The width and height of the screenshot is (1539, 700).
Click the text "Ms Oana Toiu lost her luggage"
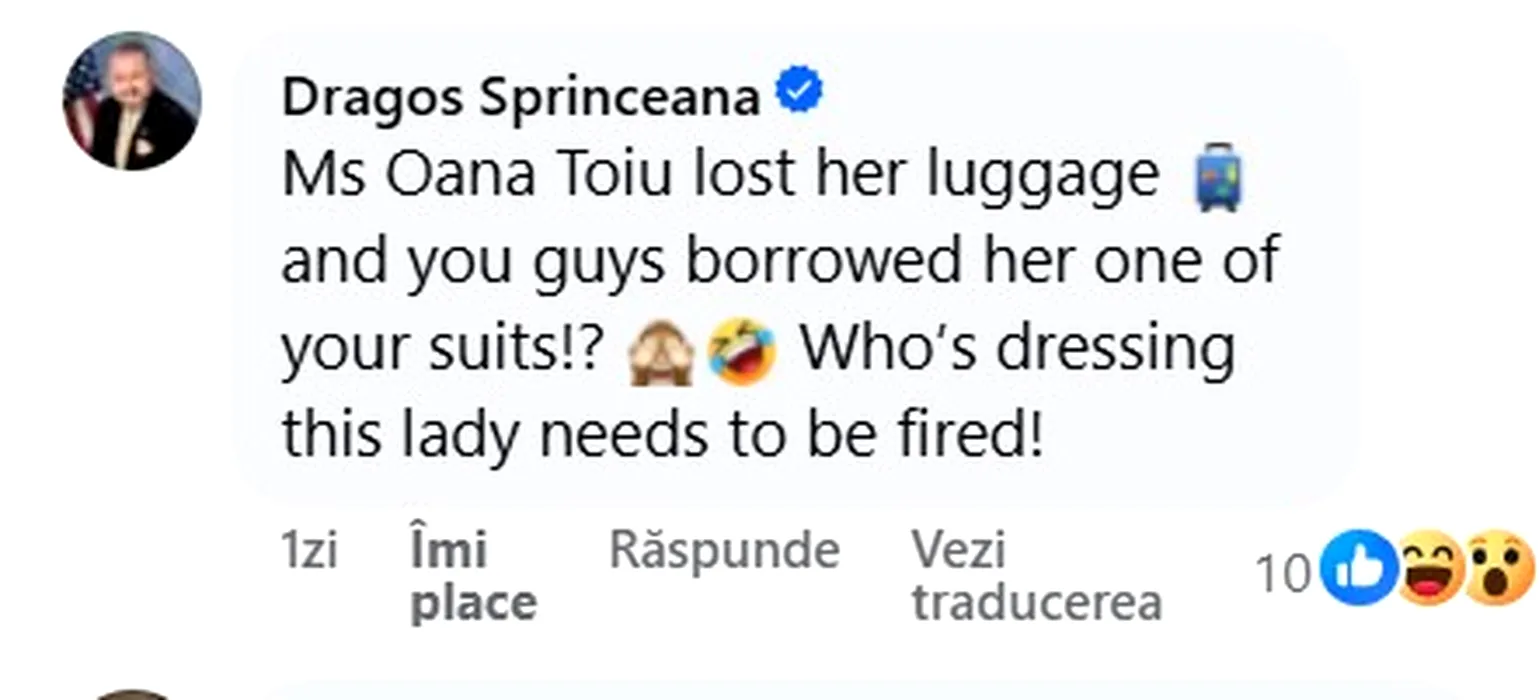(720, 176)
